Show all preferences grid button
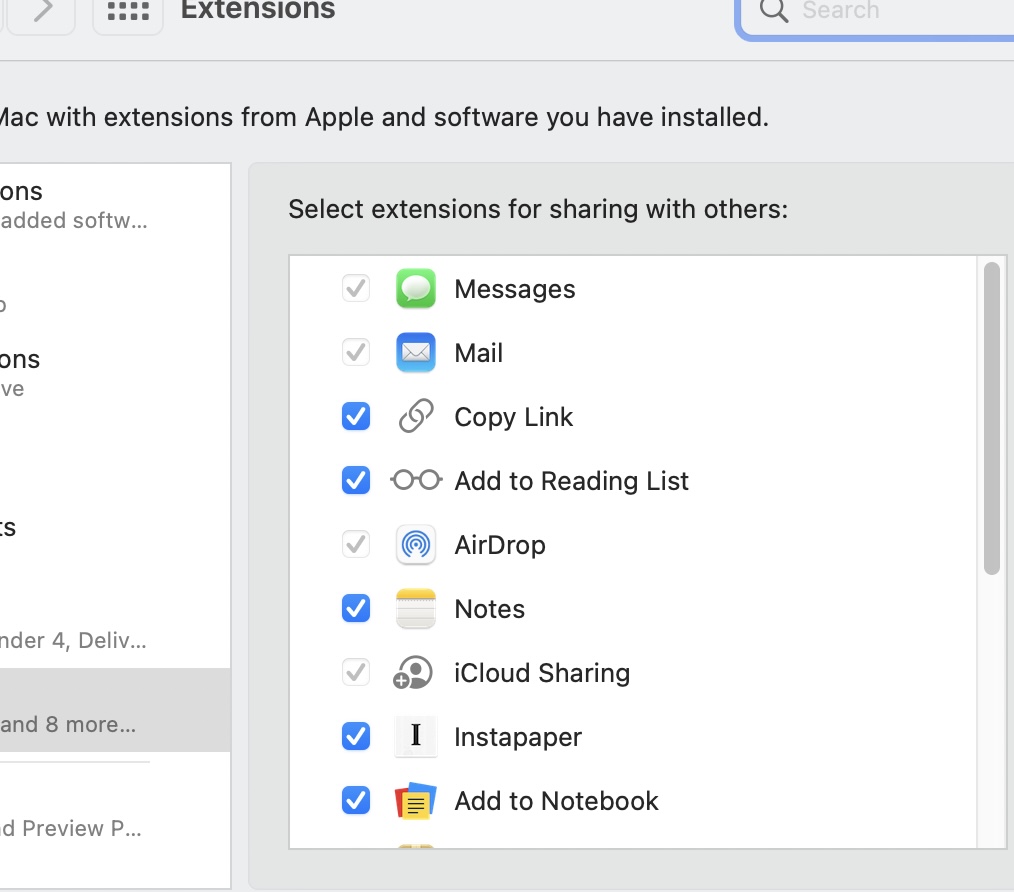Screen dimensions: 1014x892 click(128, 11)
